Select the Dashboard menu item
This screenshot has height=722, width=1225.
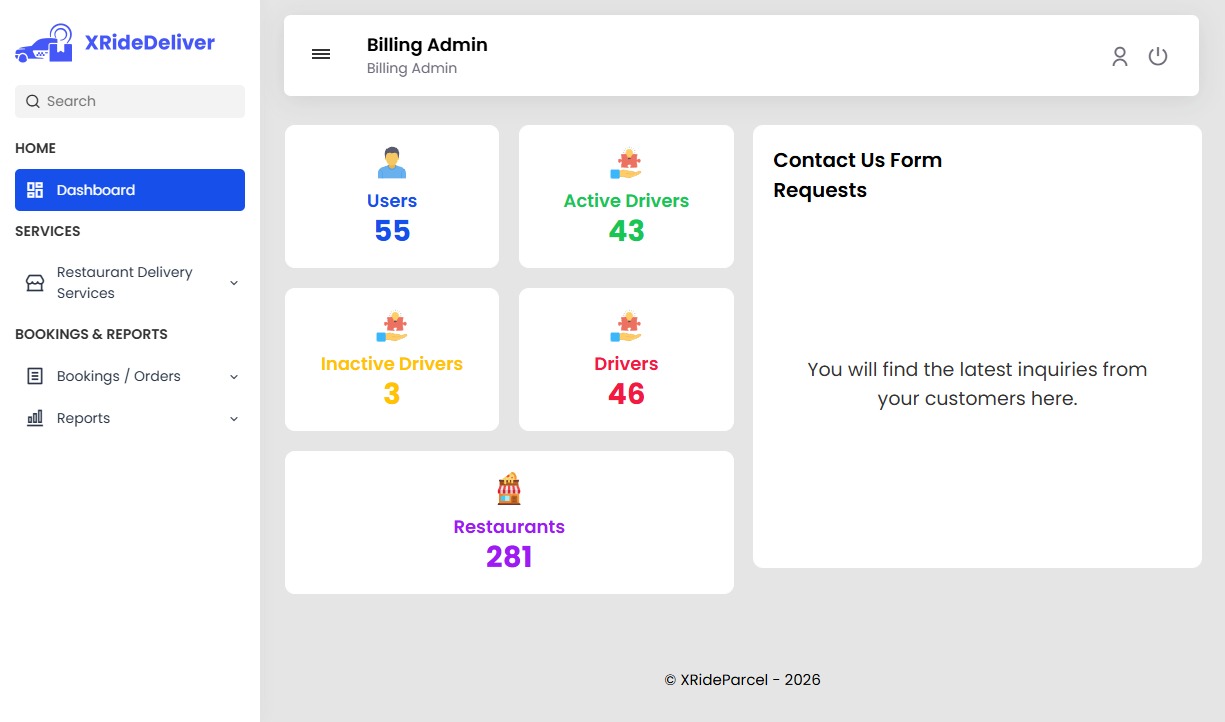pos(95,189)
